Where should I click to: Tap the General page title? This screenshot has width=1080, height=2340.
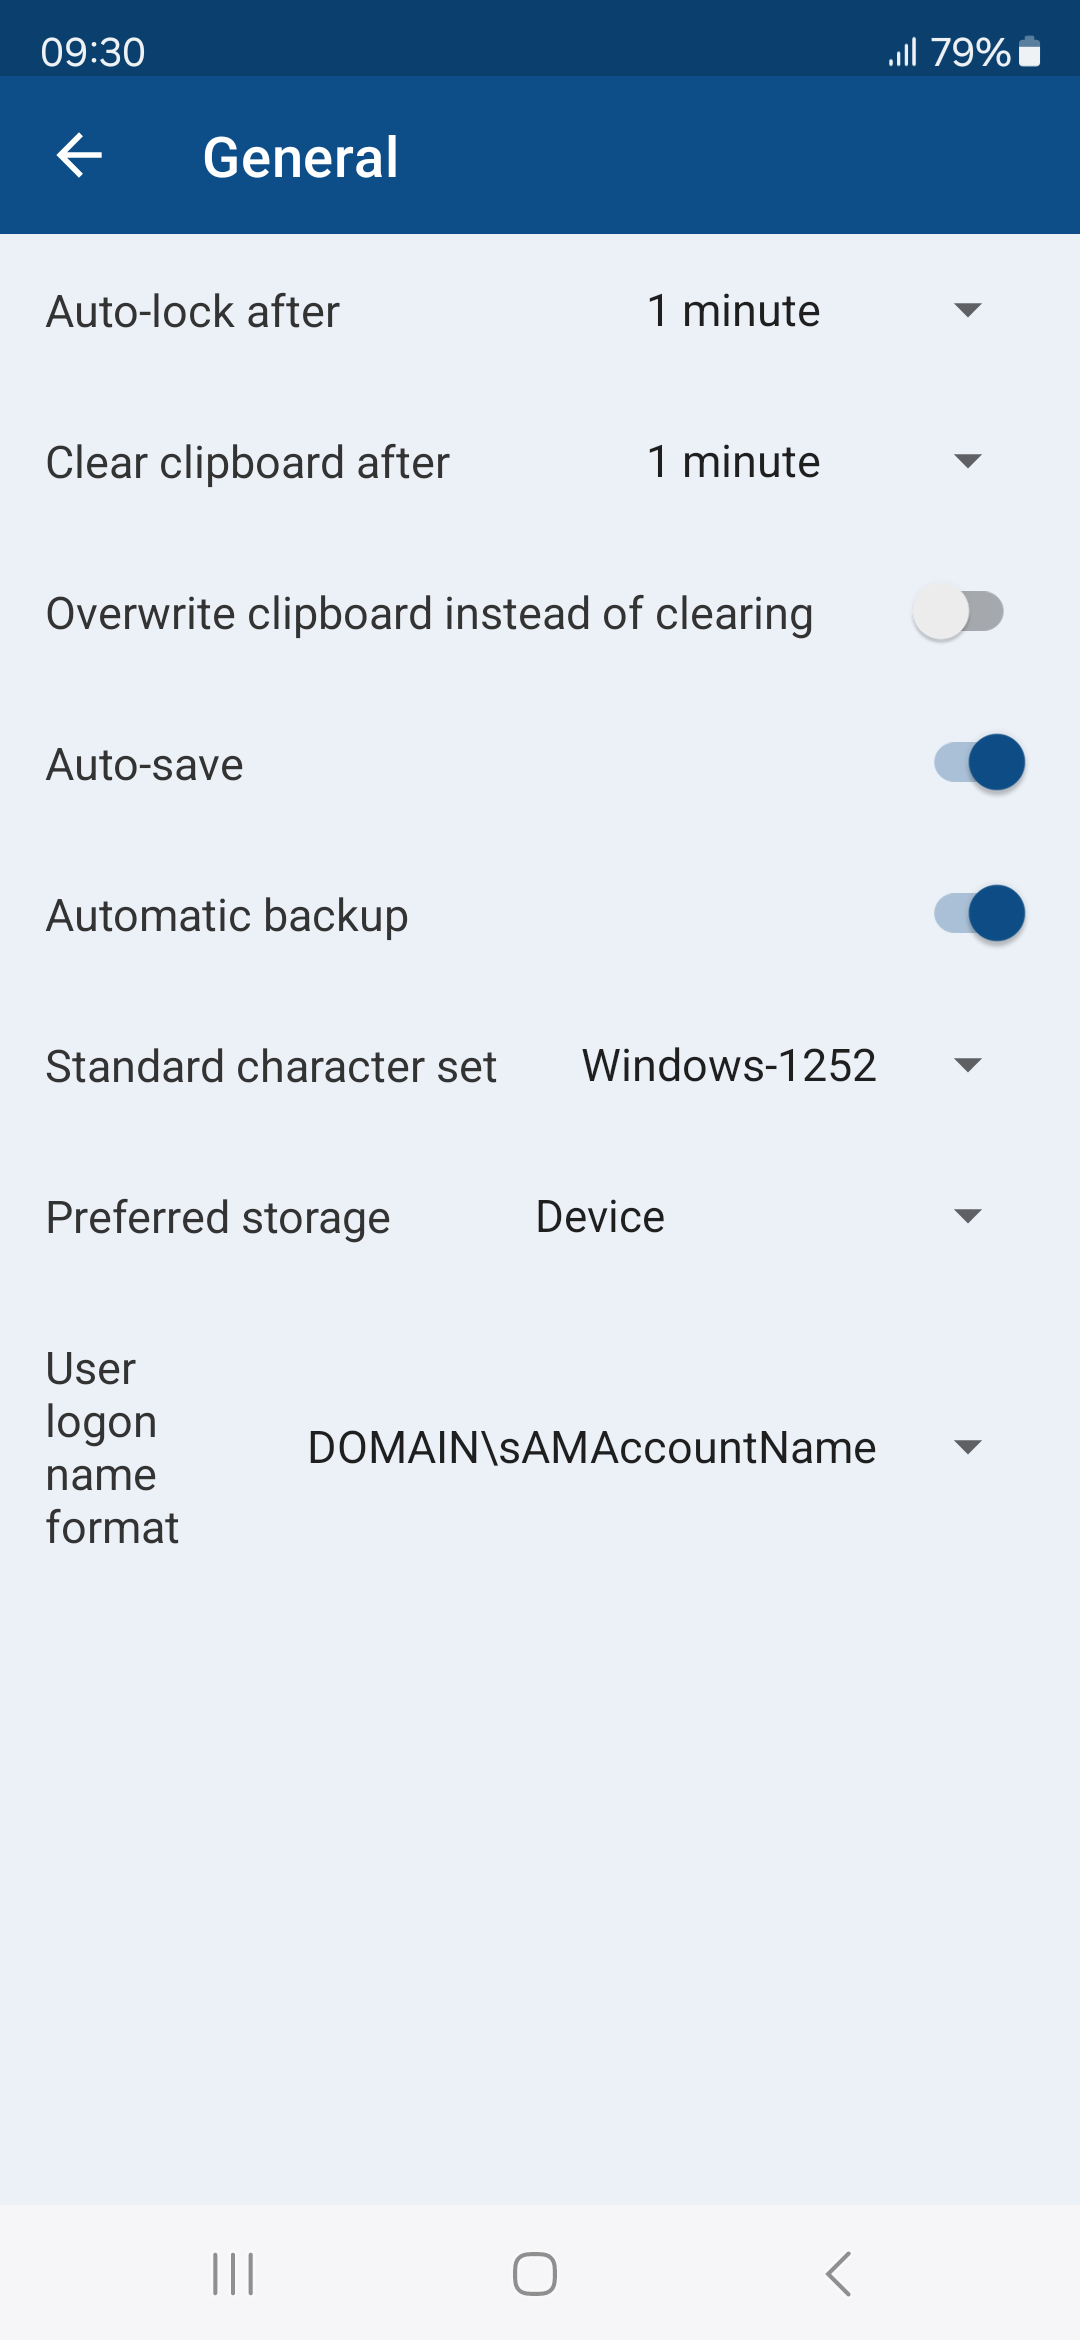[300, 157]
